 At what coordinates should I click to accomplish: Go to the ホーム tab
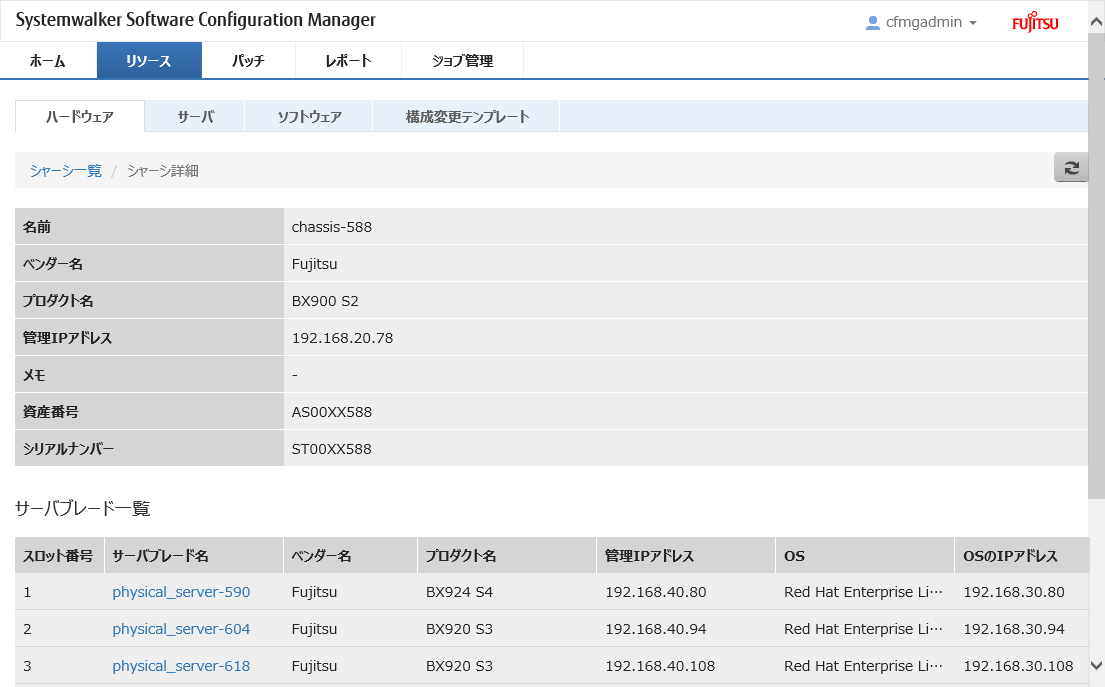pyautogui.click(x=48, y=61)
